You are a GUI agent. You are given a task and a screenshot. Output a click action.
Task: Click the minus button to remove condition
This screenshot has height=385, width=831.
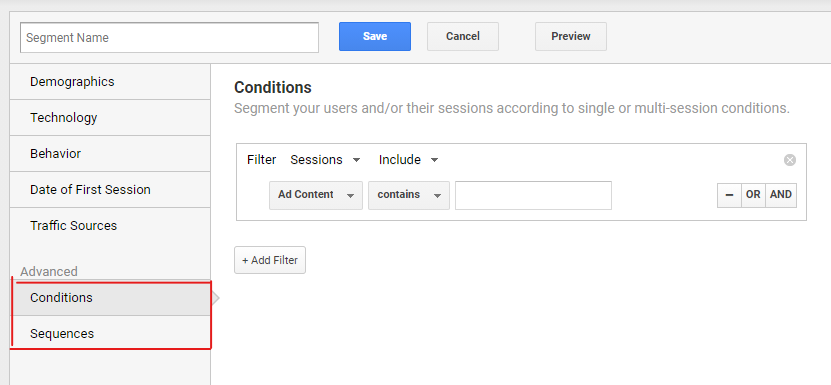point(729,195)
